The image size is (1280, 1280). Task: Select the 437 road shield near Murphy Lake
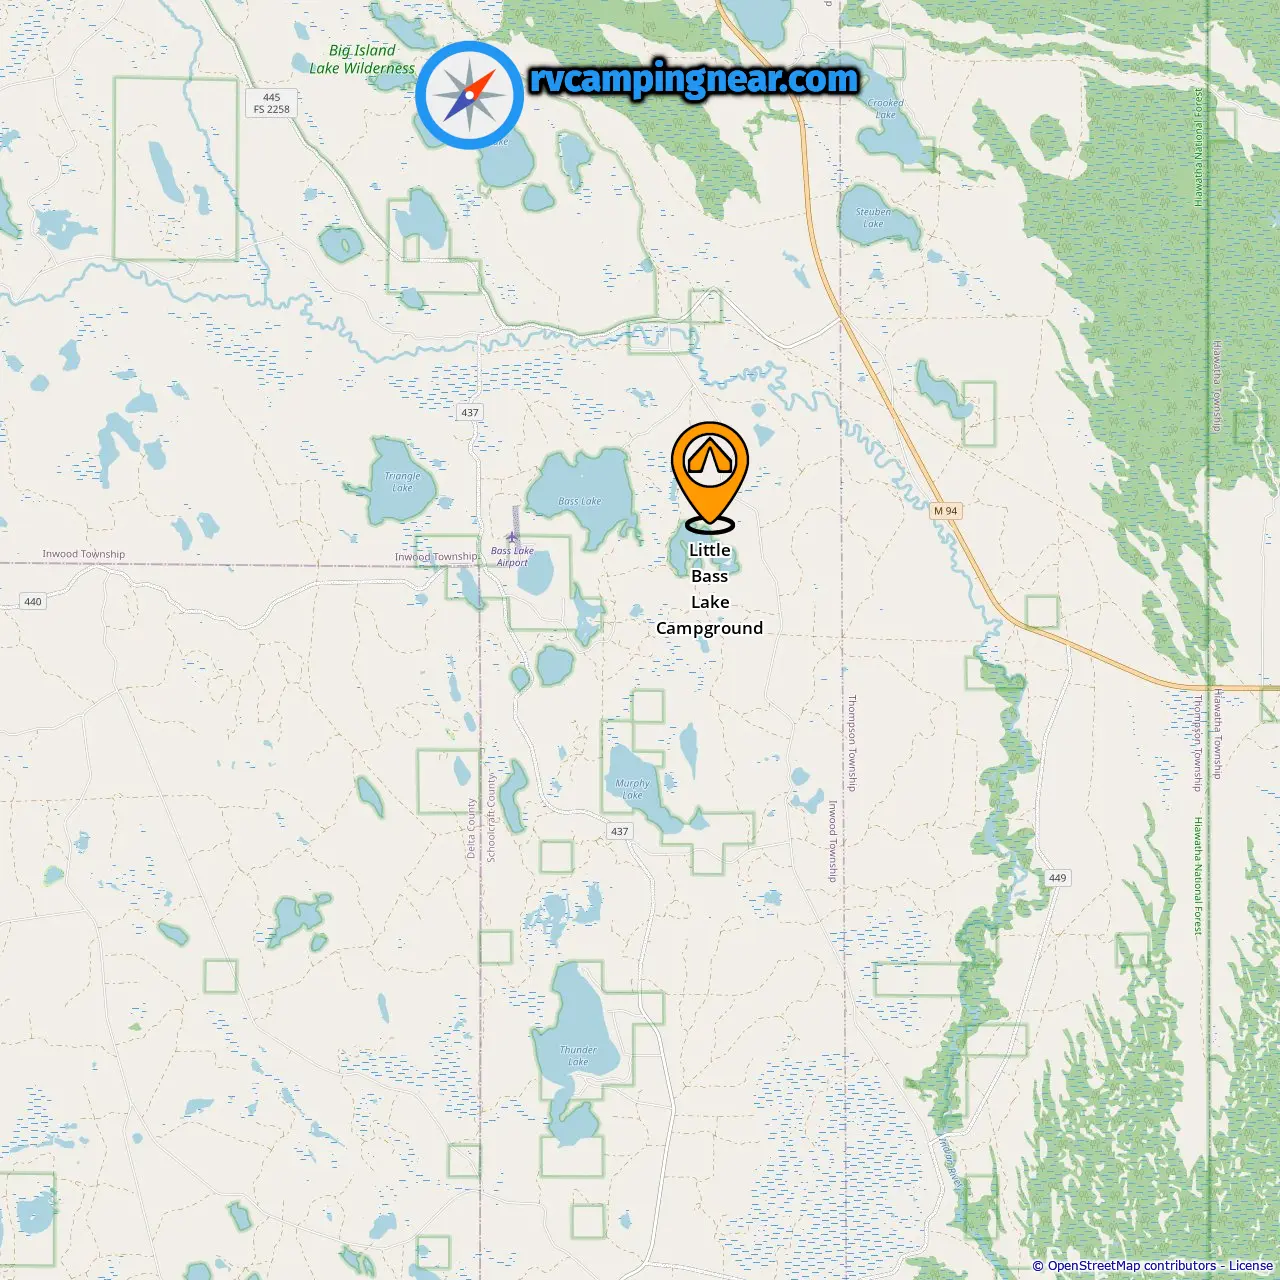coord(620,831)
